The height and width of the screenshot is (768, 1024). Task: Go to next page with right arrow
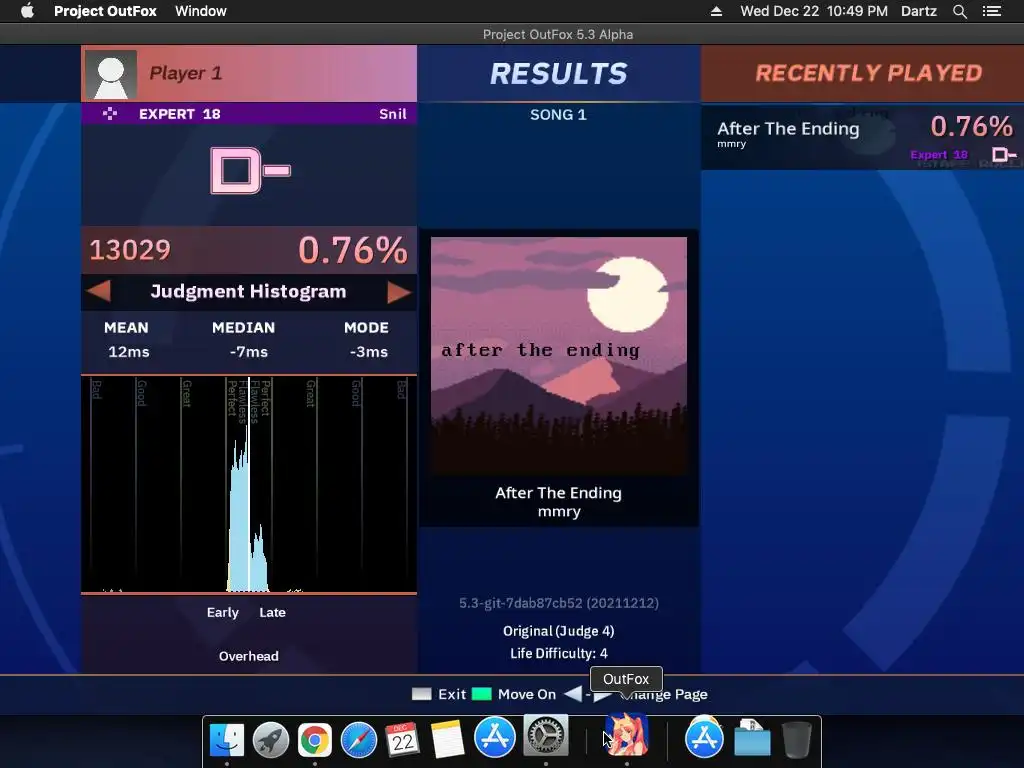398,292
